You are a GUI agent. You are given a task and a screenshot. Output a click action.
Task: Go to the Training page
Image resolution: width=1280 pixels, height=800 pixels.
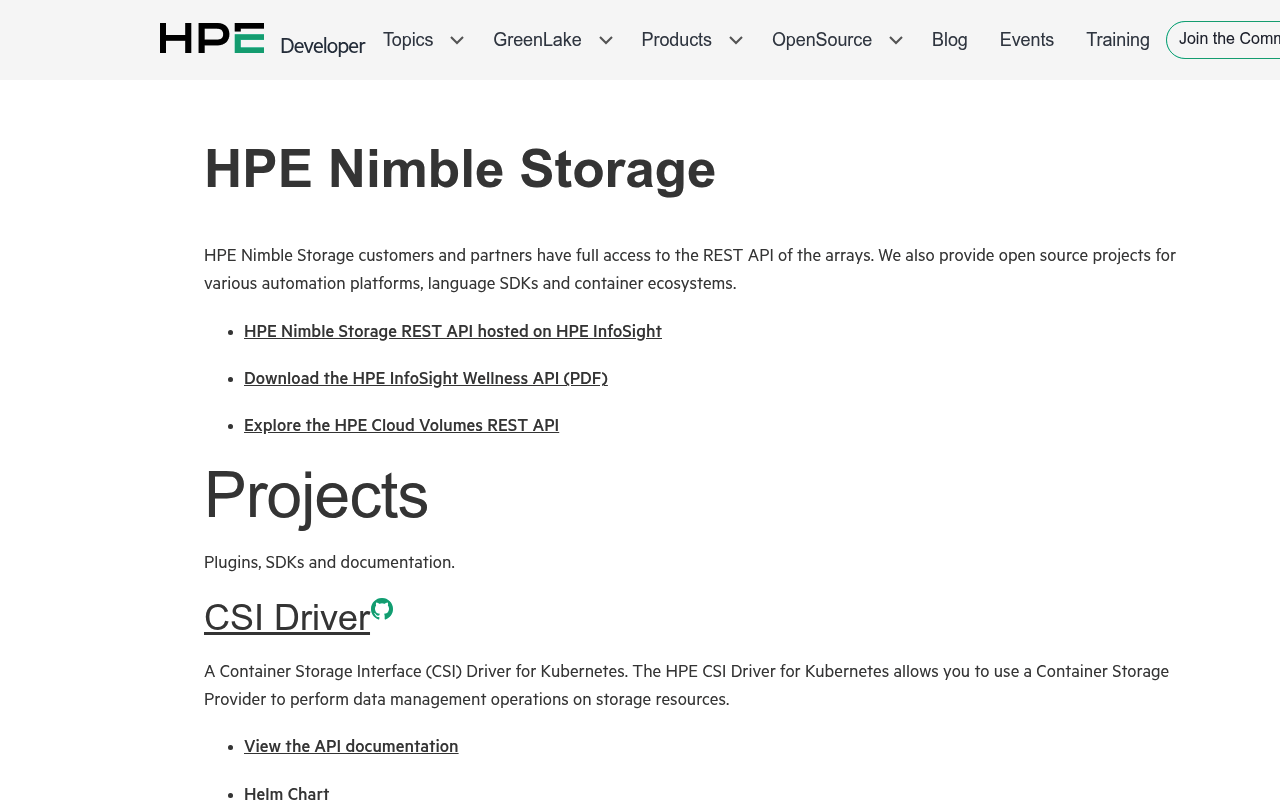[x=1118, y=40]
